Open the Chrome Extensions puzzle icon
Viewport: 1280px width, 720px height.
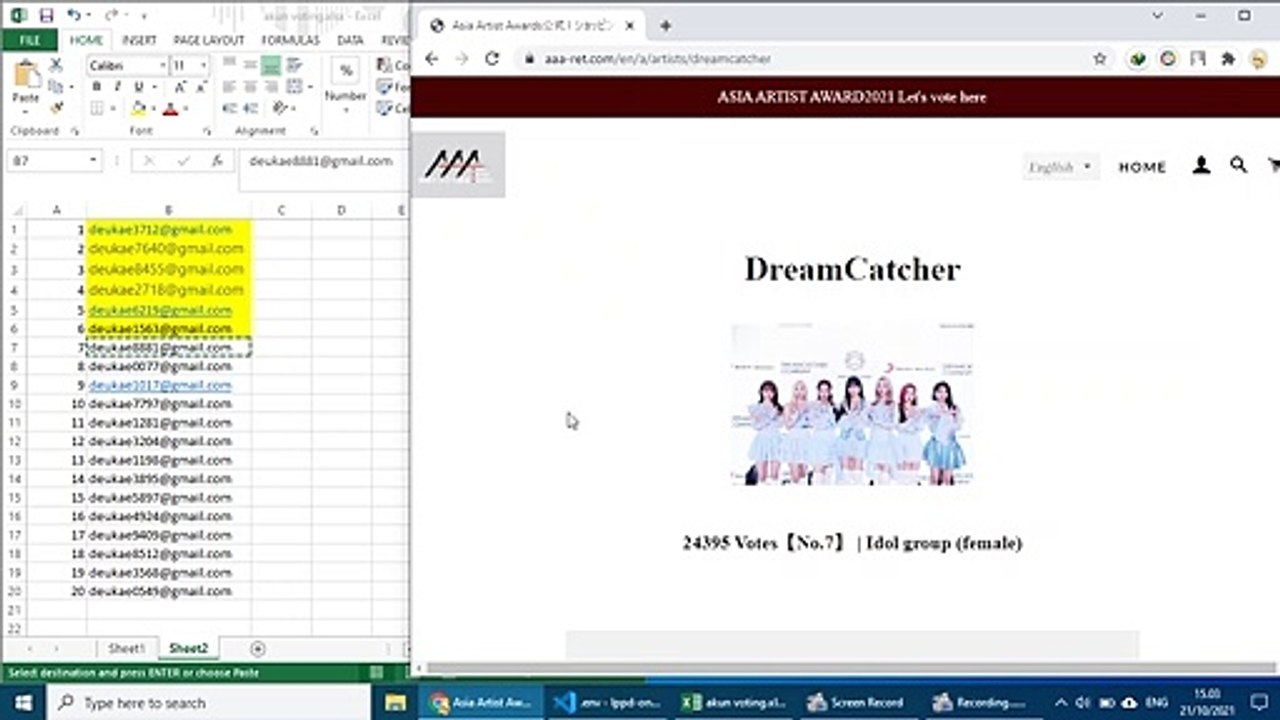click(x=1228, y=59)
